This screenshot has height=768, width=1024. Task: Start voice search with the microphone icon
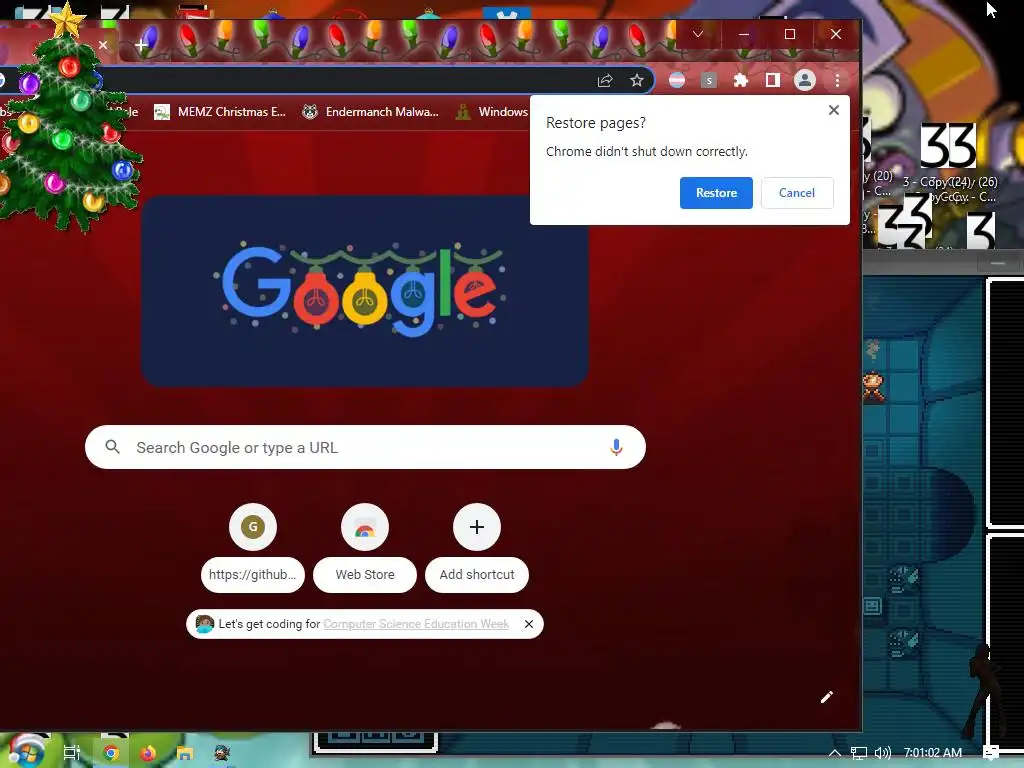616,447
